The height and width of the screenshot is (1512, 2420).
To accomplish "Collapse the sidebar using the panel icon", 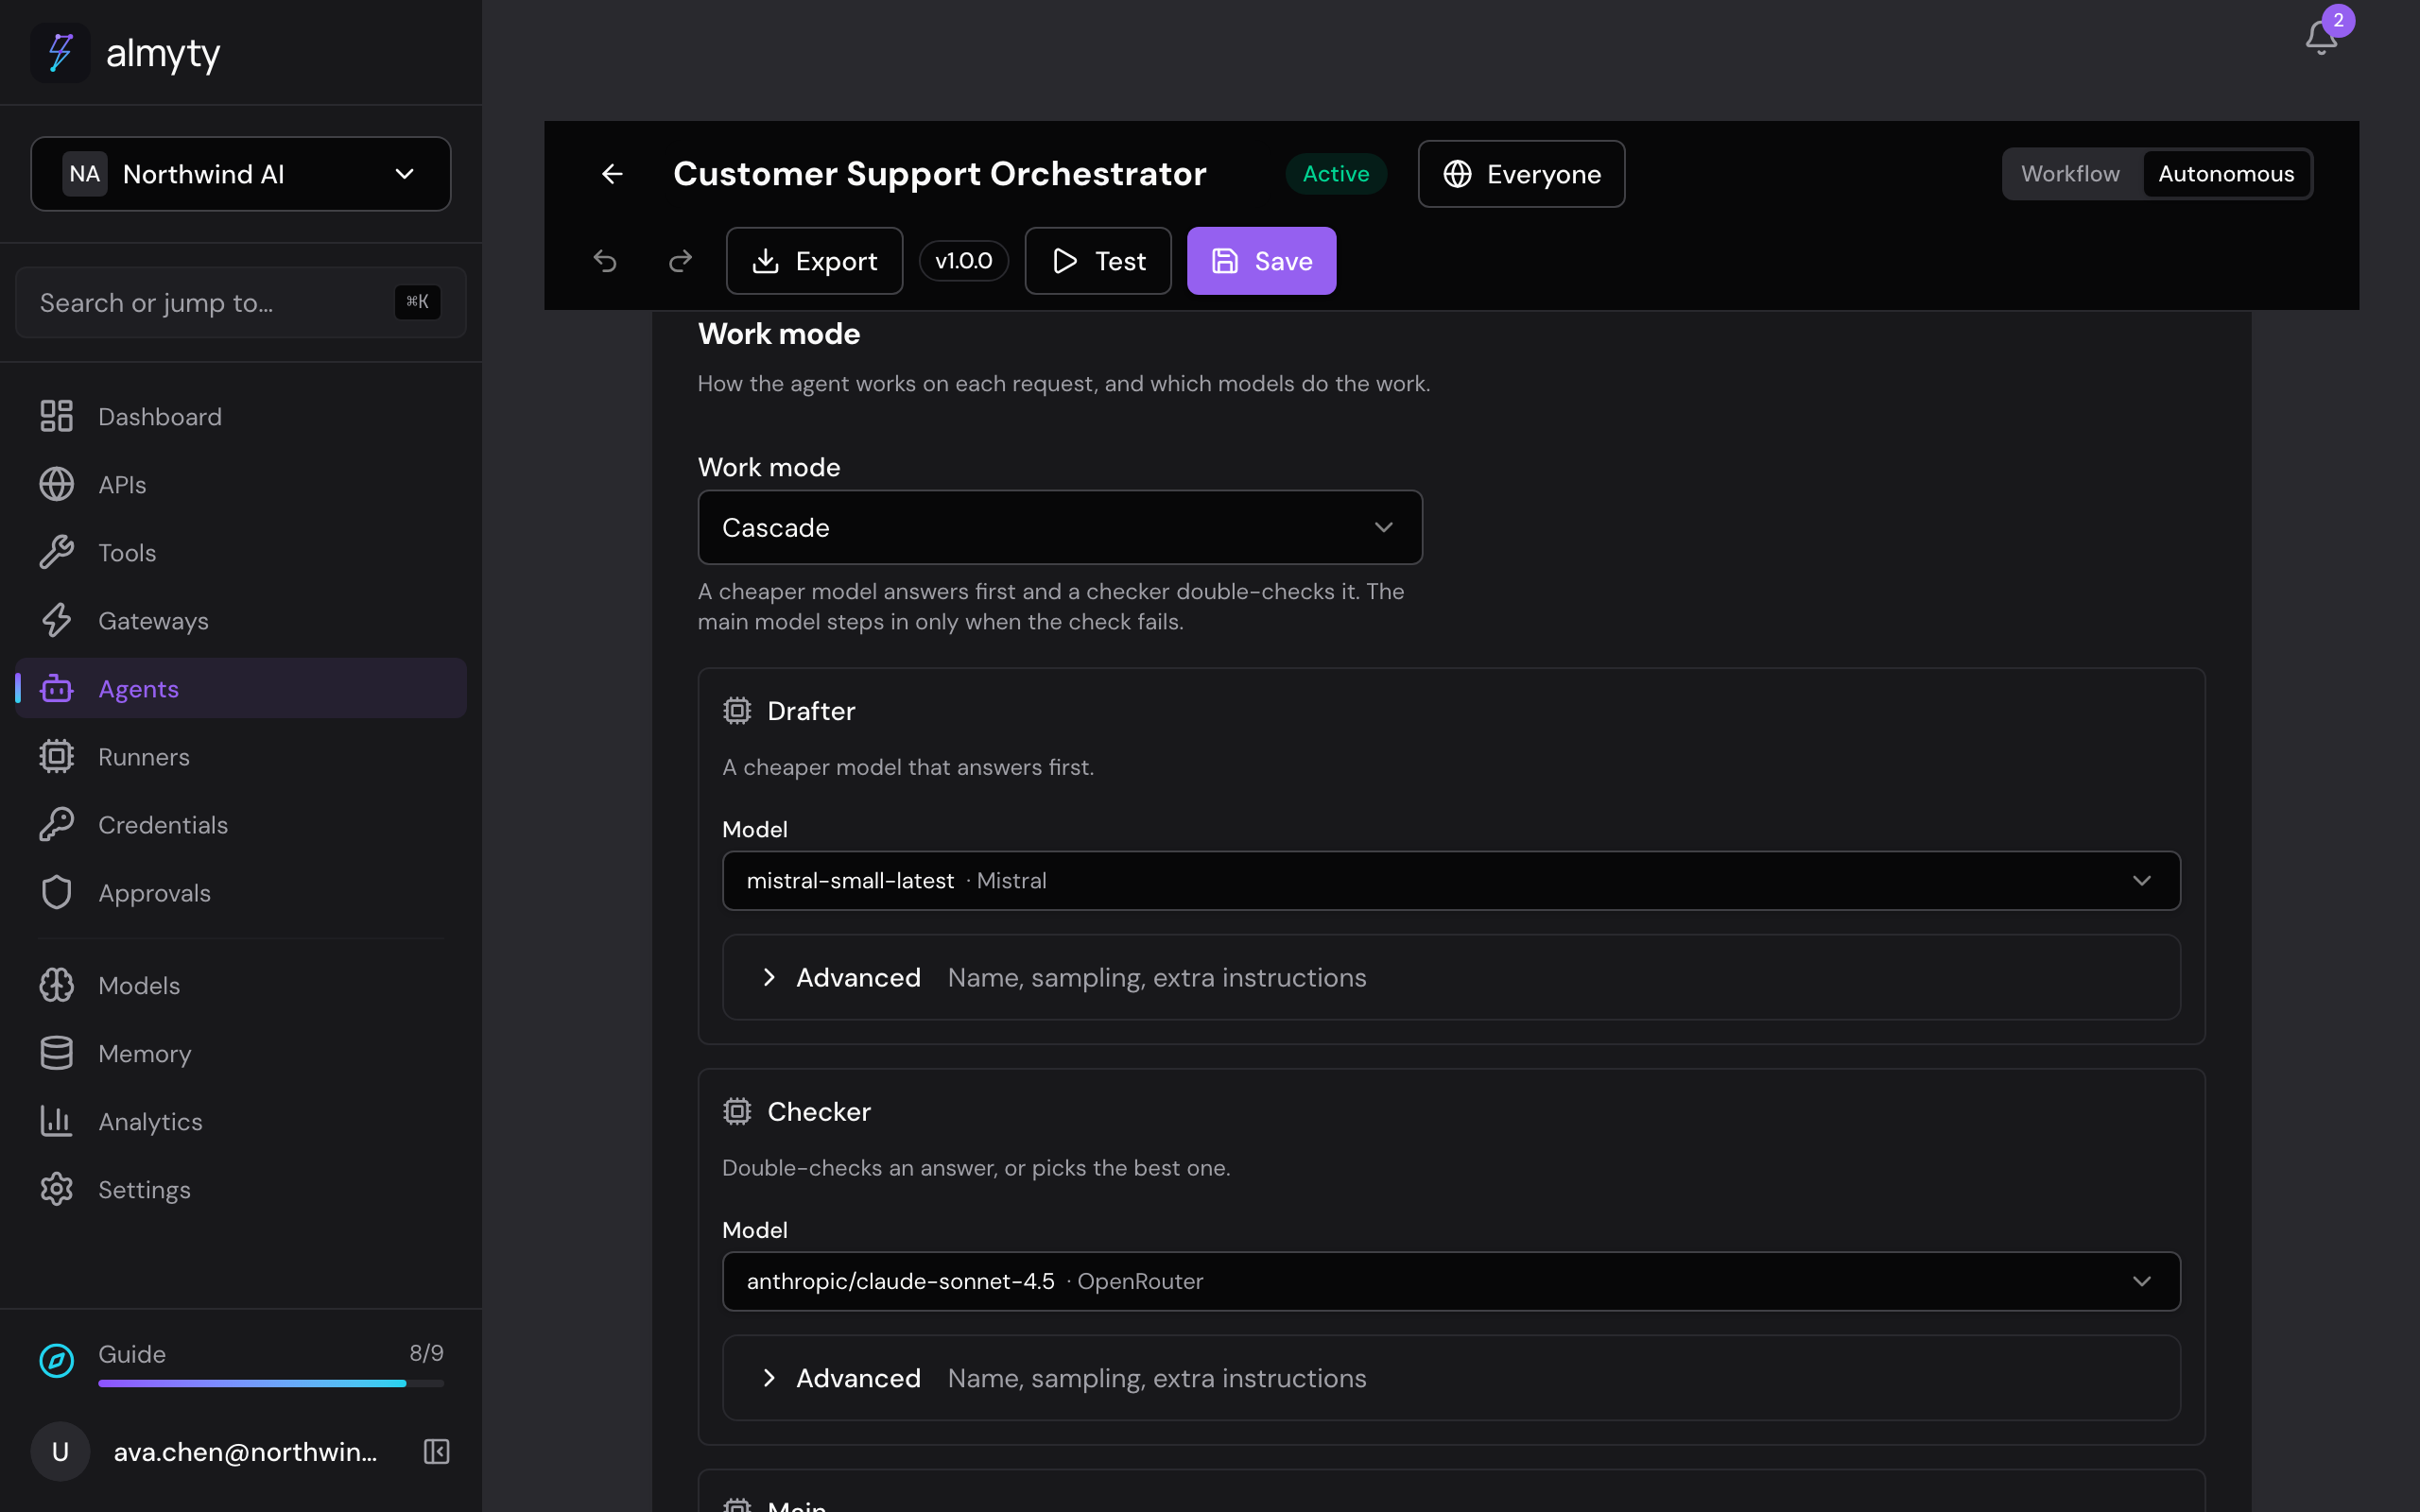I will [437, 1451].
